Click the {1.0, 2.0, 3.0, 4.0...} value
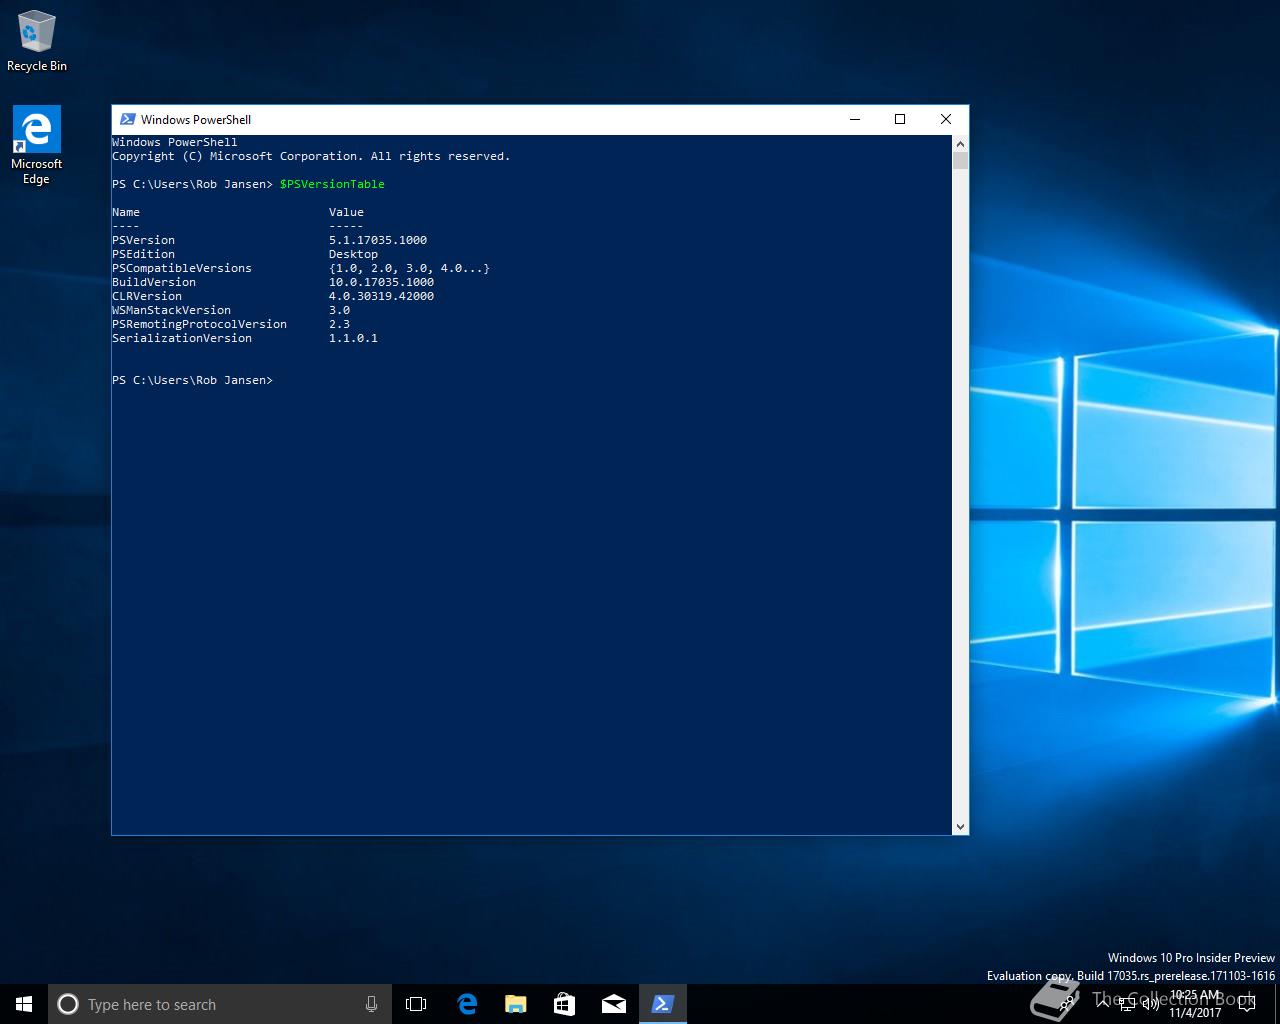The height and width of the screenshot is (1024, 1280). click(409, 268)
